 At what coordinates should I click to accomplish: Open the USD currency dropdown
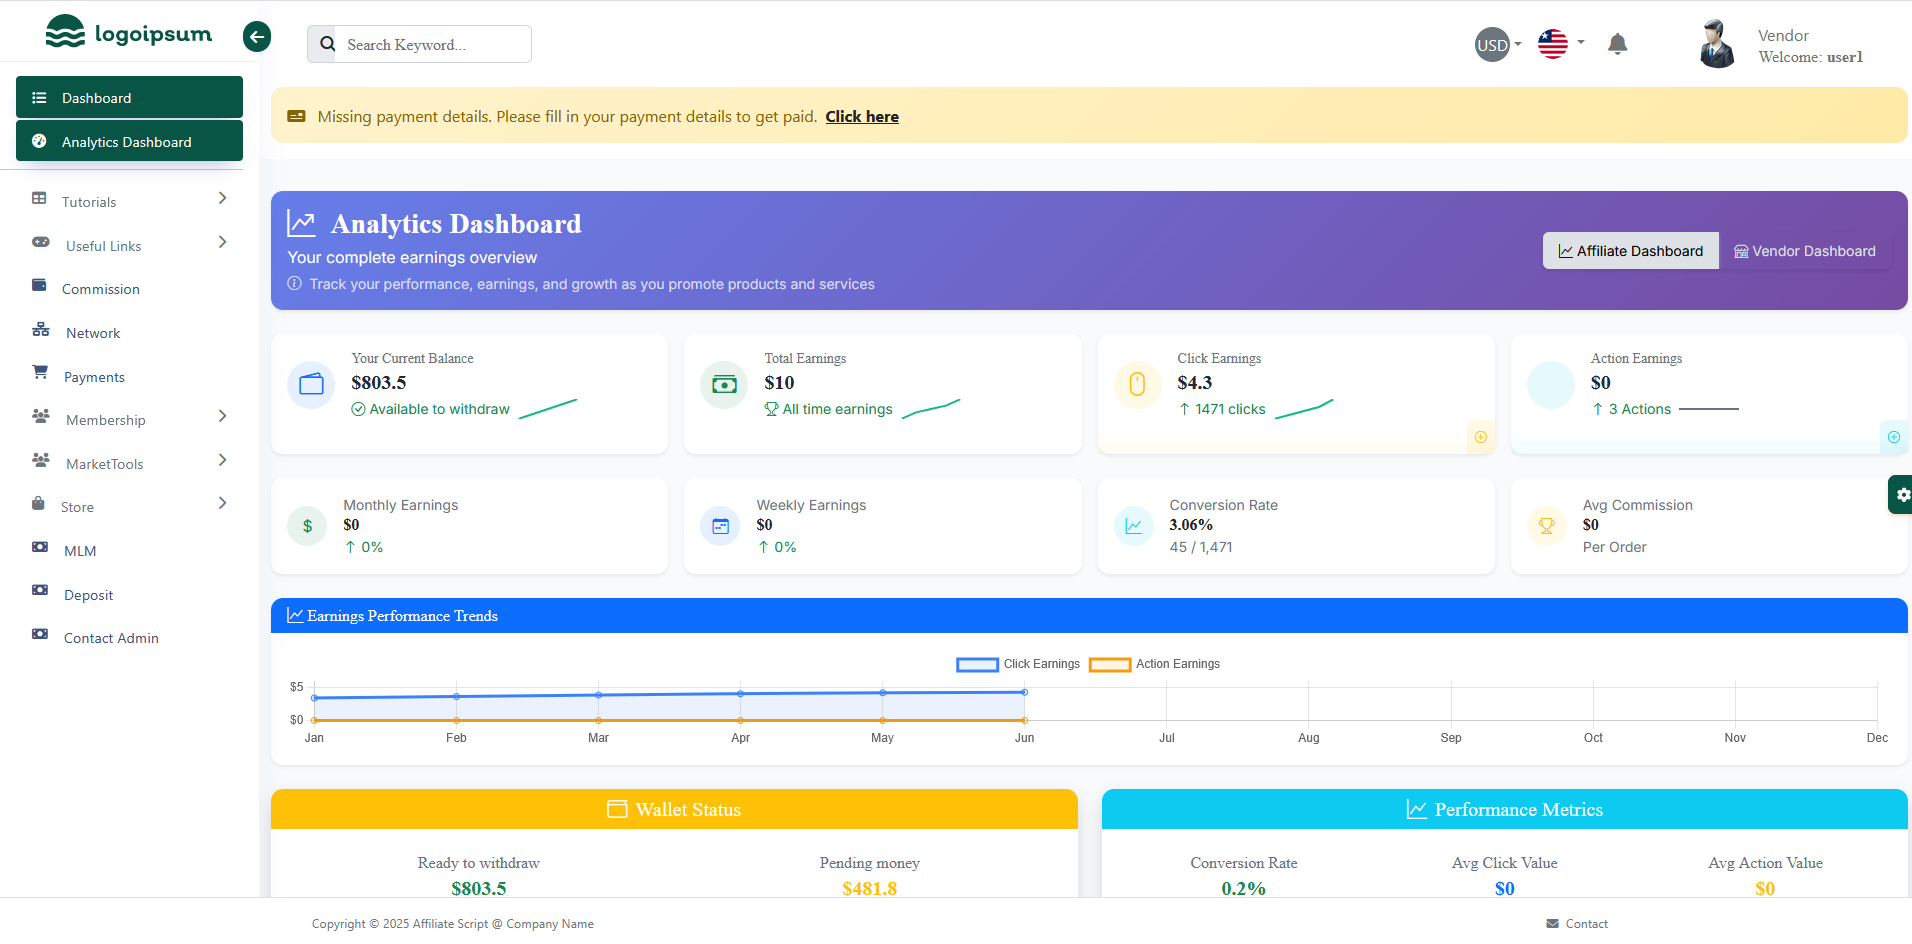1498,45
